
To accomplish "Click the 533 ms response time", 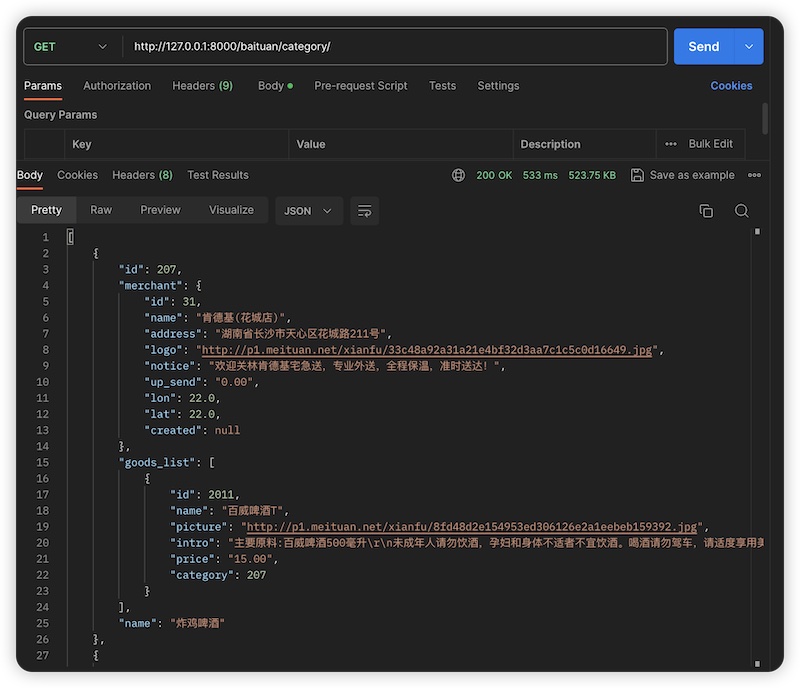I will click(x=540, y=175).
